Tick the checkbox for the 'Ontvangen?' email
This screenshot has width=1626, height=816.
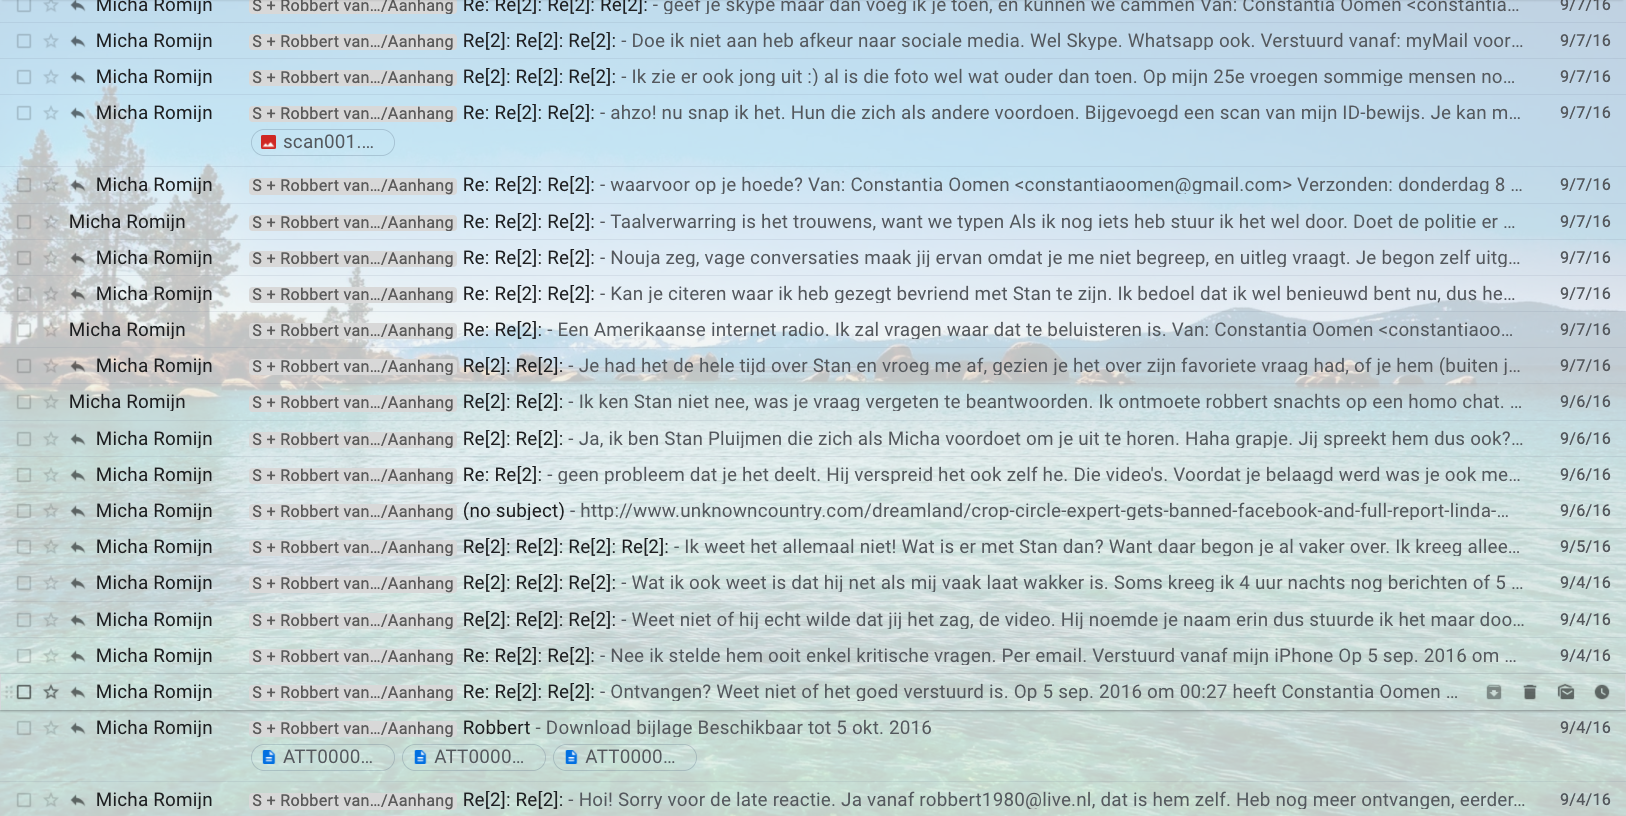24,692
